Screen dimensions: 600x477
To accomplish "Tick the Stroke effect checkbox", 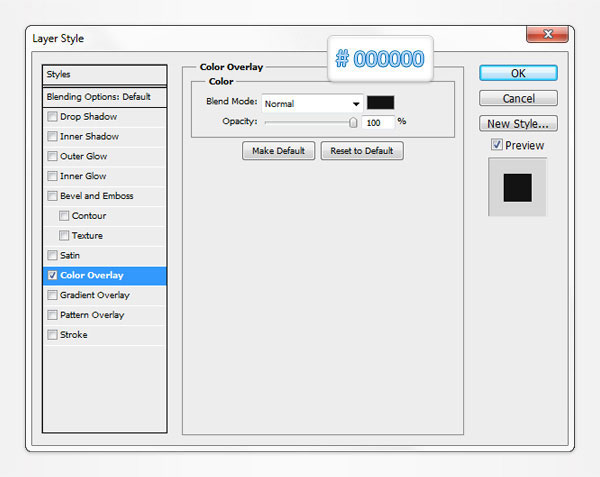I will (52, 335).
